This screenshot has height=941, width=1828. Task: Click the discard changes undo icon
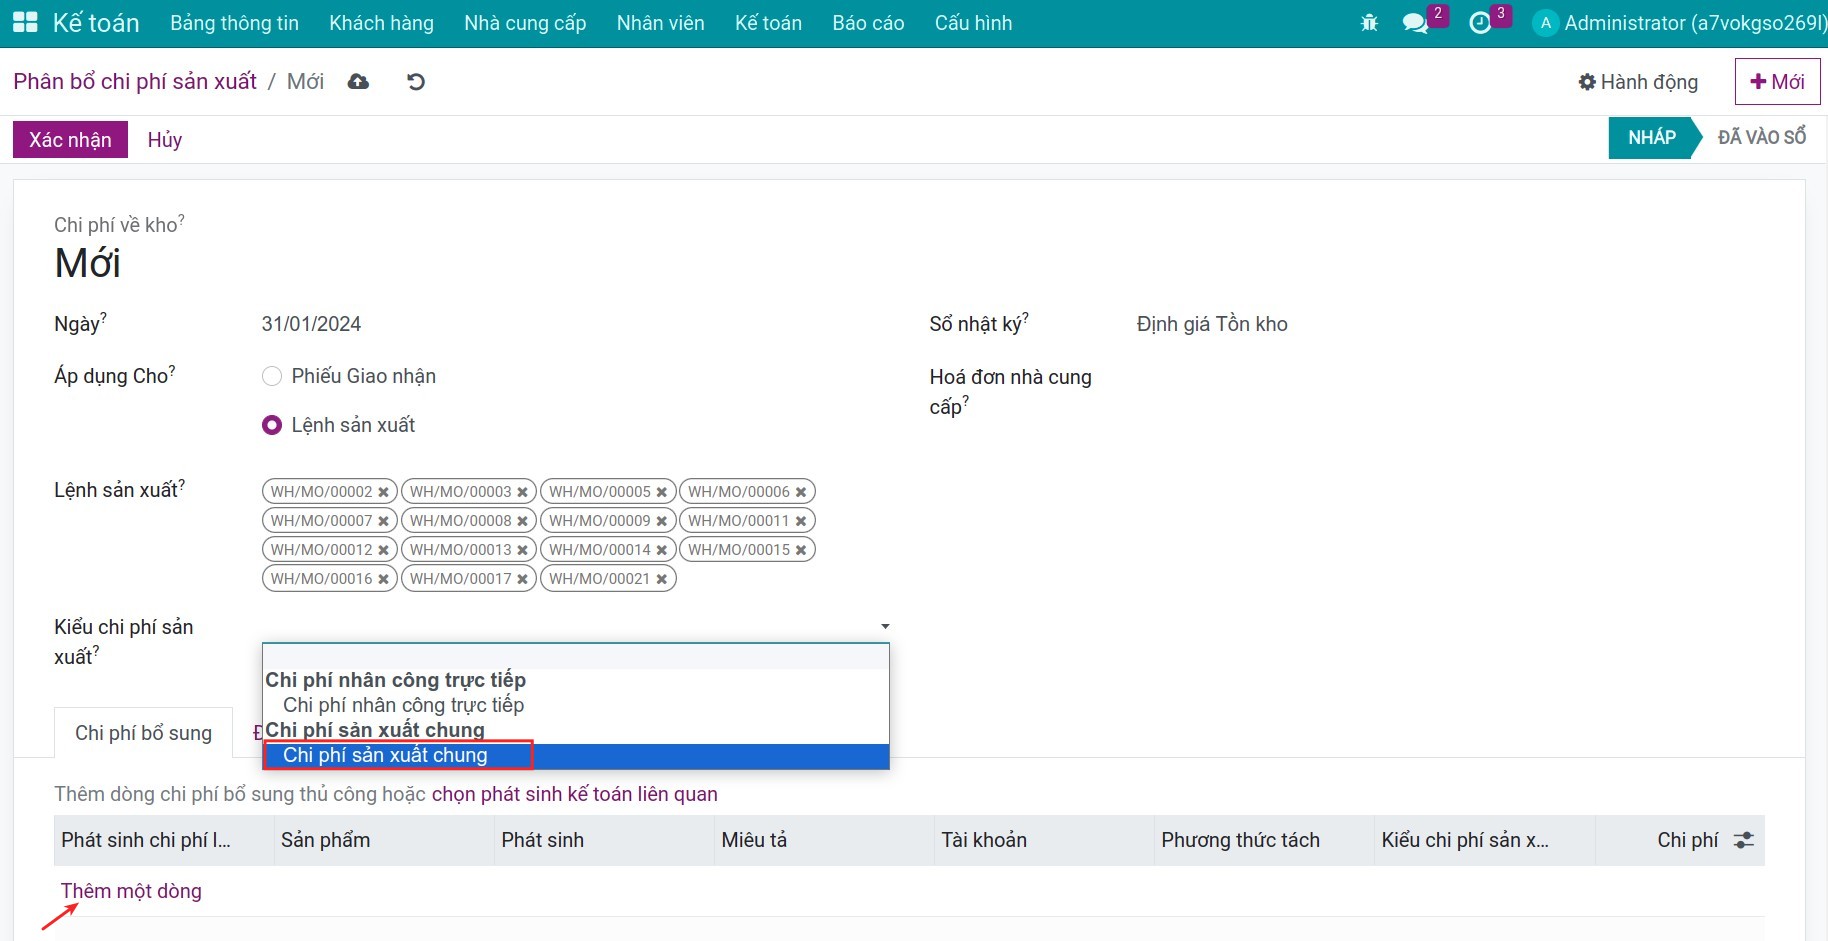416,82
